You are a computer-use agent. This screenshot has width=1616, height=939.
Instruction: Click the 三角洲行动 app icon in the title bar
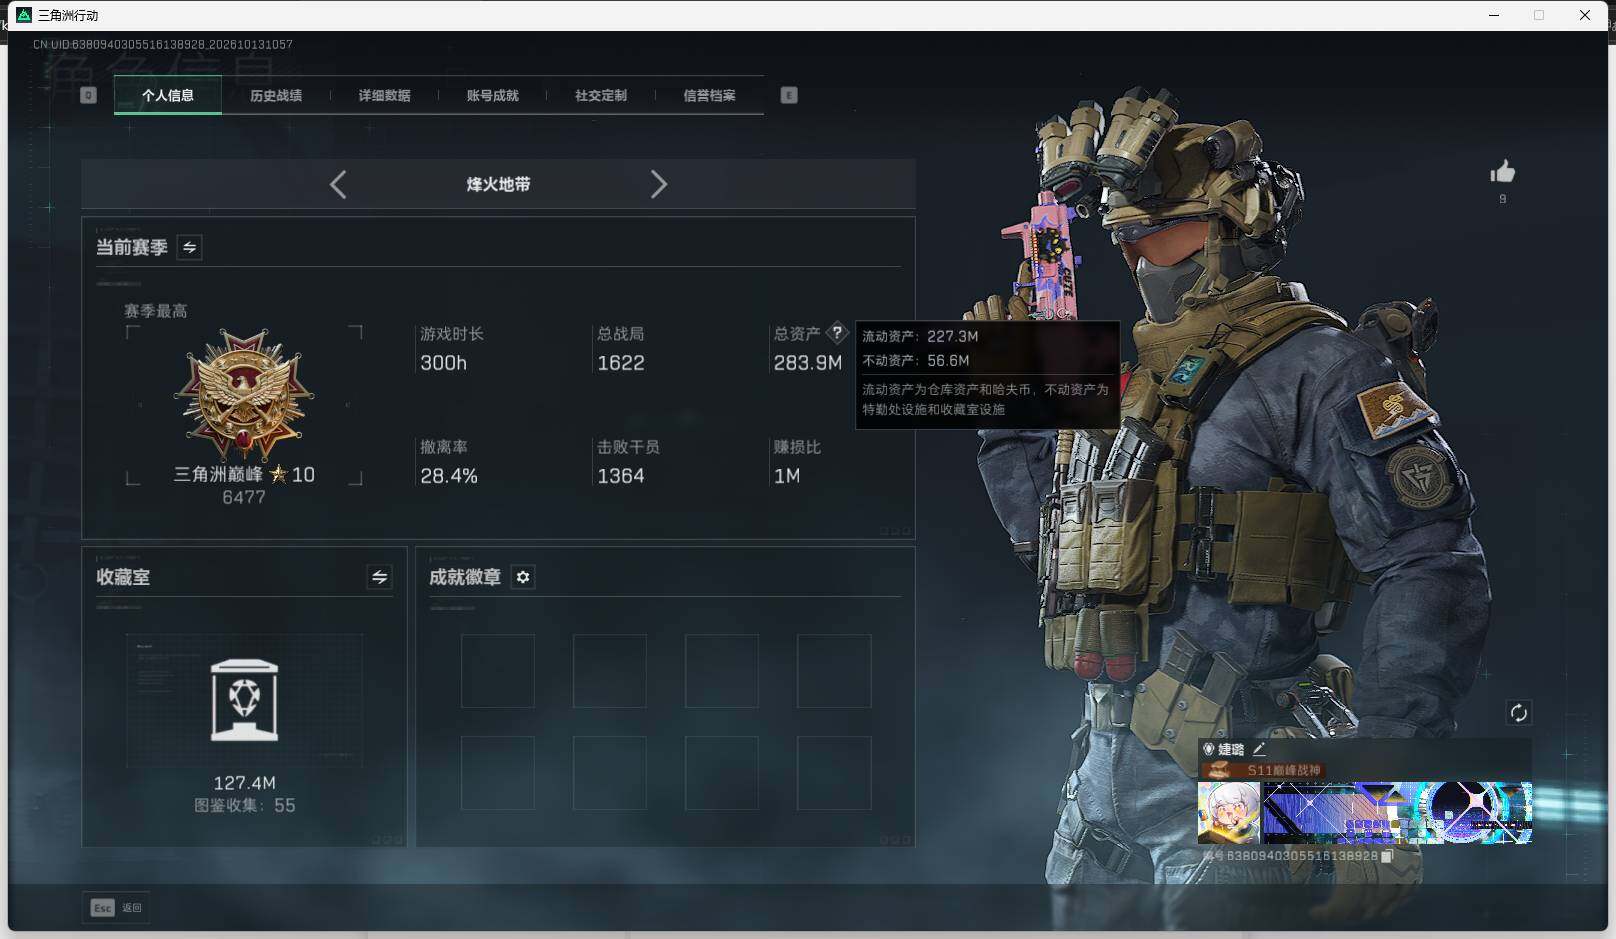tap(24, 15)
